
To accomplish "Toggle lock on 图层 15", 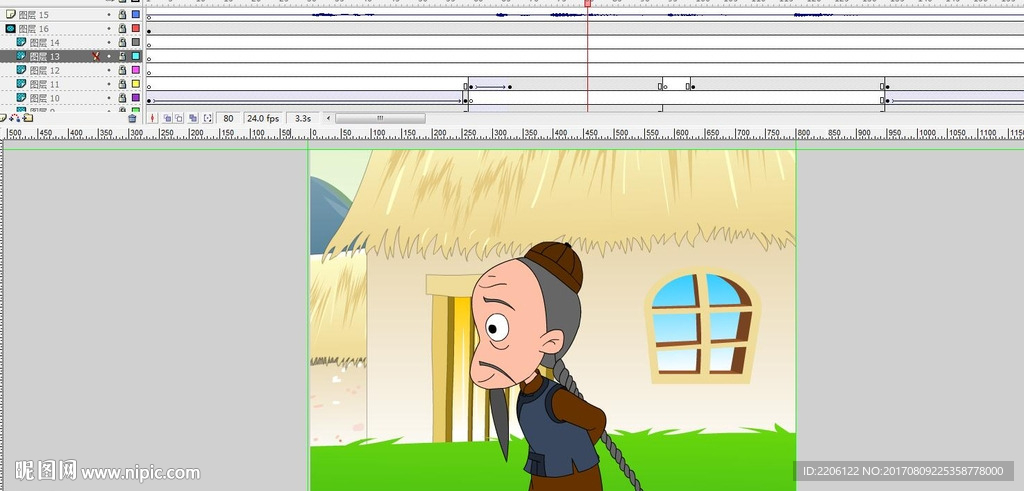I will (x=122, y=15).
